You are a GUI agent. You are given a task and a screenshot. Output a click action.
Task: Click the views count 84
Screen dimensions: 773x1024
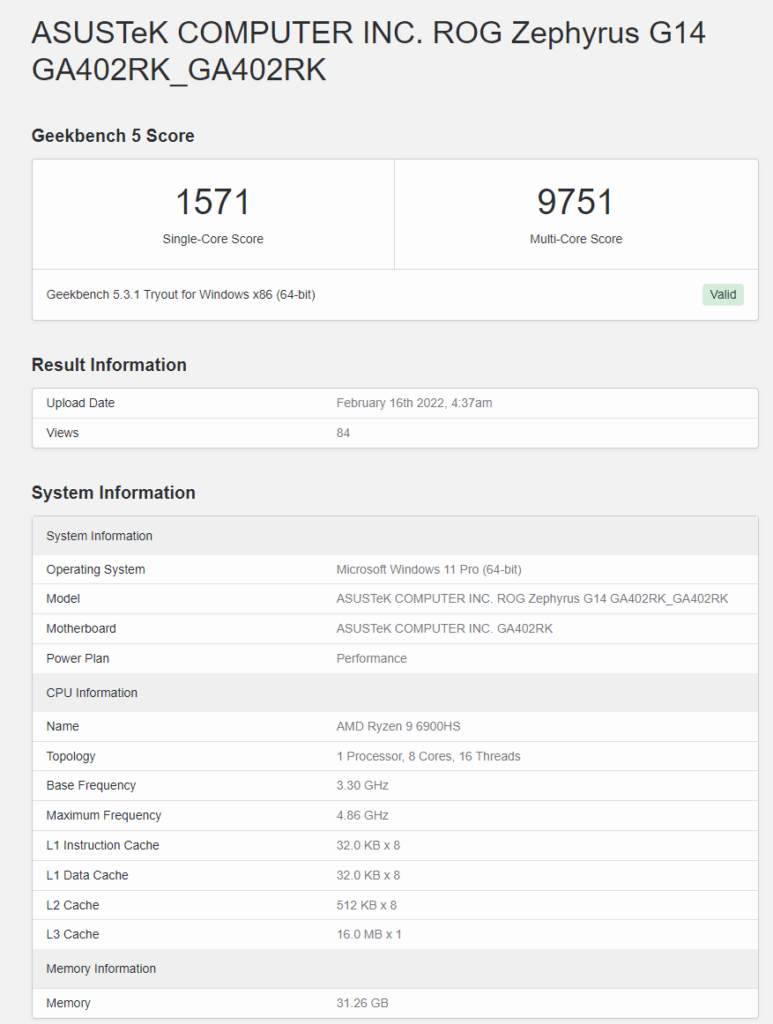click(343, 433)
